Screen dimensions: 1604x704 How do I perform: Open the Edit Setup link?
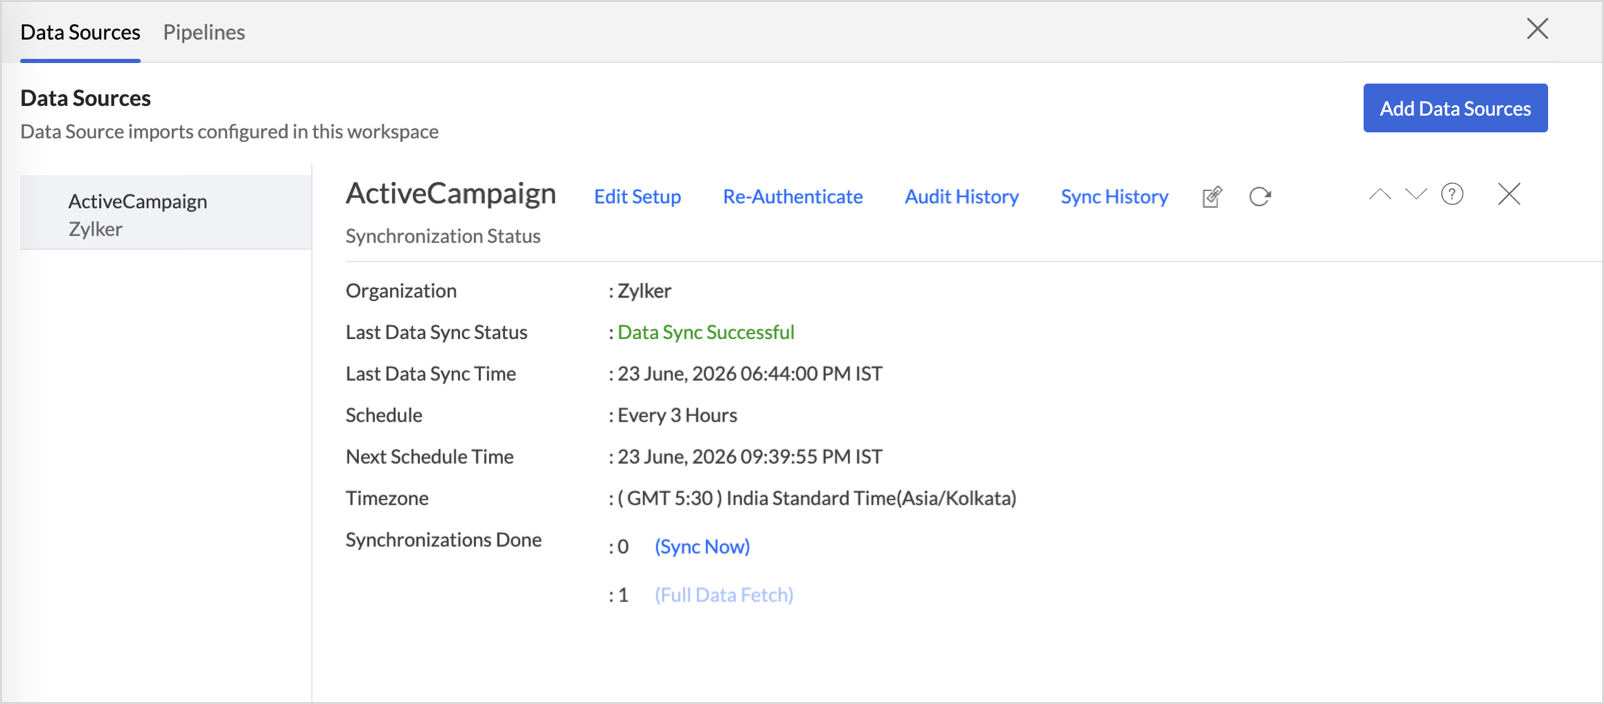point(637,197)
